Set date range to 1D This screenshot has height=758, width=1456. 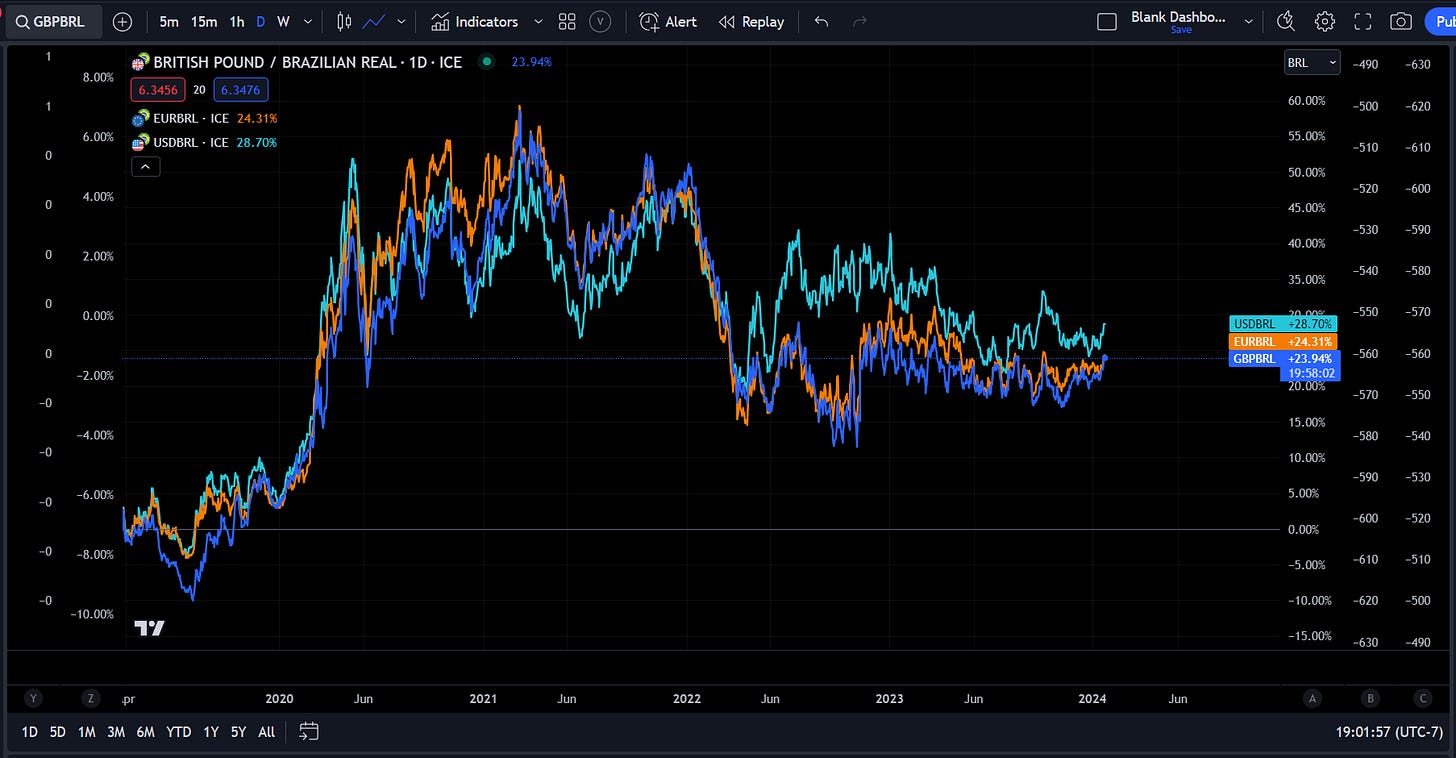coord(30,732)
